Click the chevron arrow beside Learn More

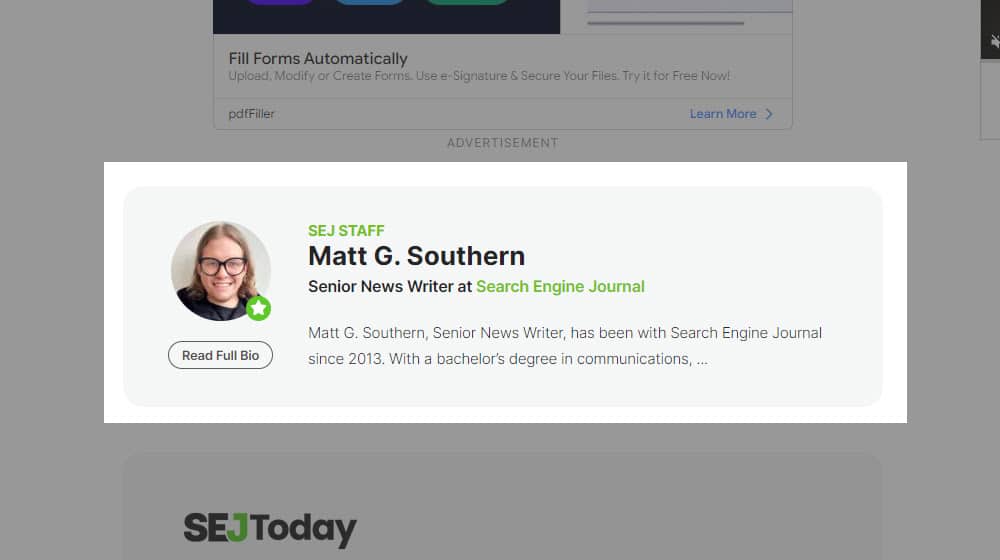768,114
